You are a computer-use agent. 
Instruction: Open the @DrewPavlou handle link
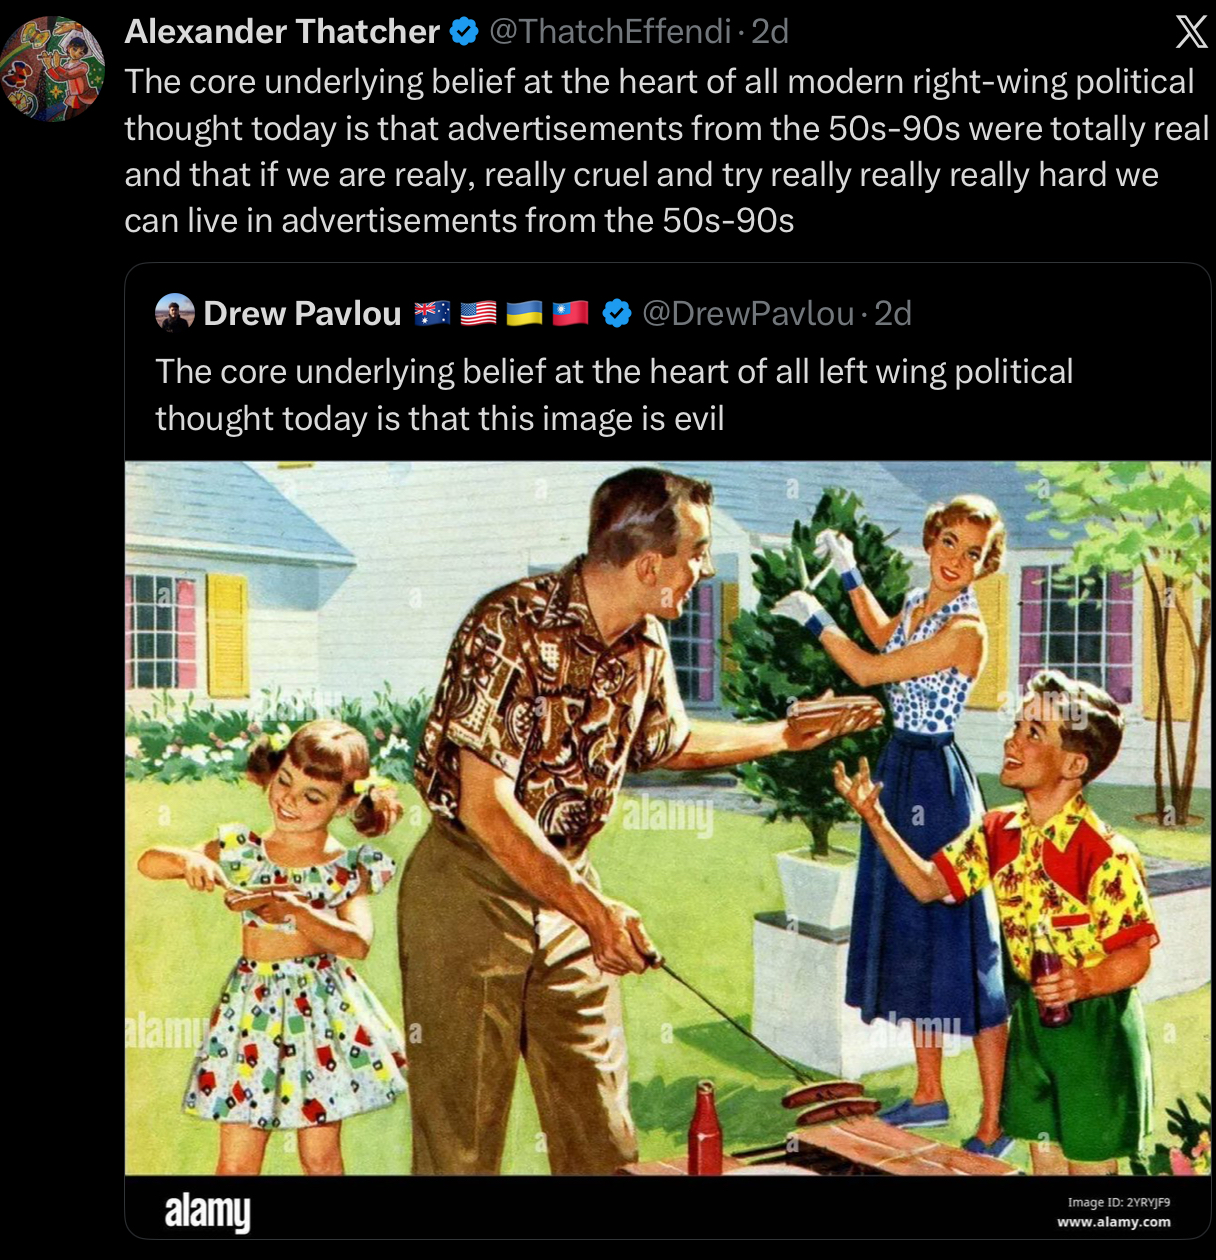(x=748, y=314)
